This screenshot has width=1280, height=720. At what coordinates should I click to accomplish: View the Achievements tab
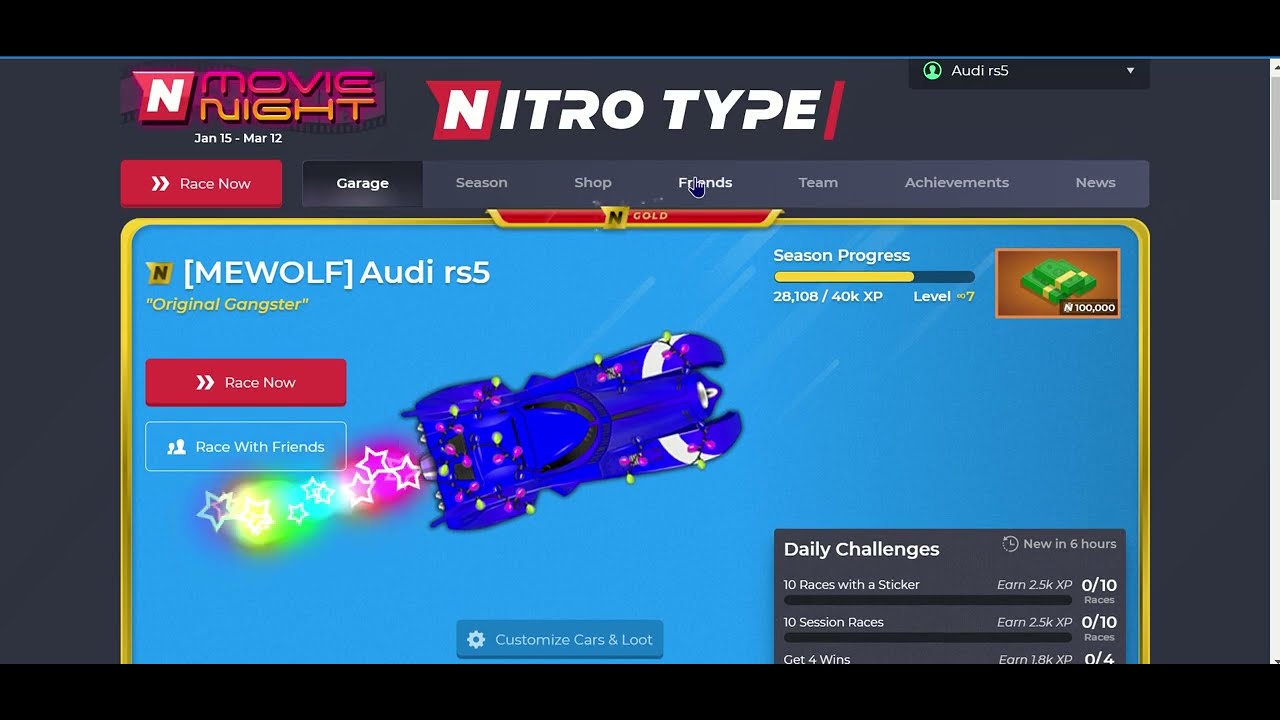tap(957, 183)
